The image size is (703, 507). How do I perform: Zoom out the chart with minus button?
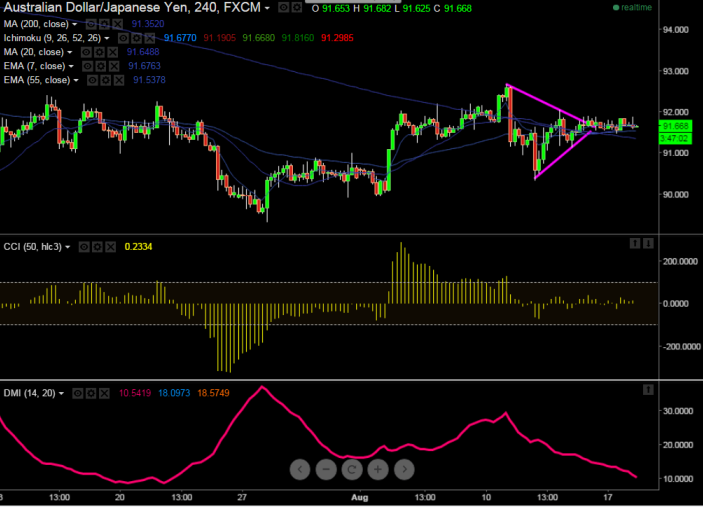[x=326, y=469]
